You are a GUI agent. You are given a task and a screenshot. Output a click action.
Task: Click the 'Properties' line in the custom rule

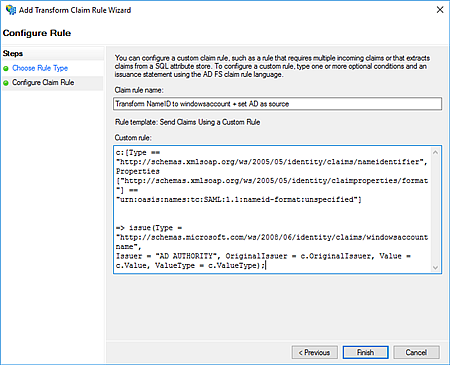(138, 171)
